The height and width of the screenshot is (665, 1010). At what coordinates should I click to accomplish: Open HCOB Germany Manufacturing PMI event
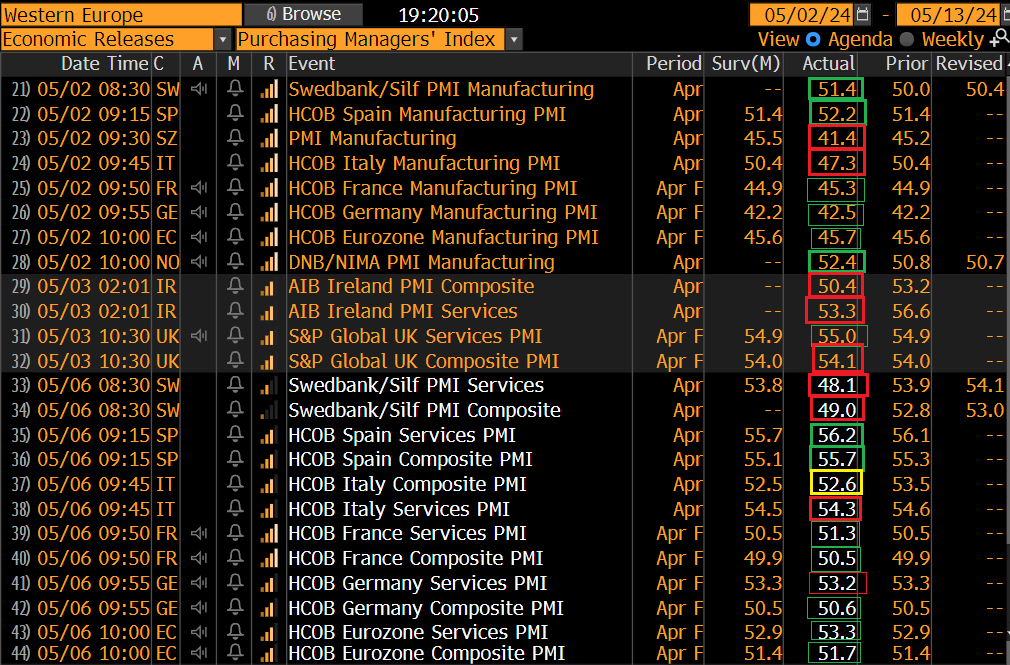443,212
